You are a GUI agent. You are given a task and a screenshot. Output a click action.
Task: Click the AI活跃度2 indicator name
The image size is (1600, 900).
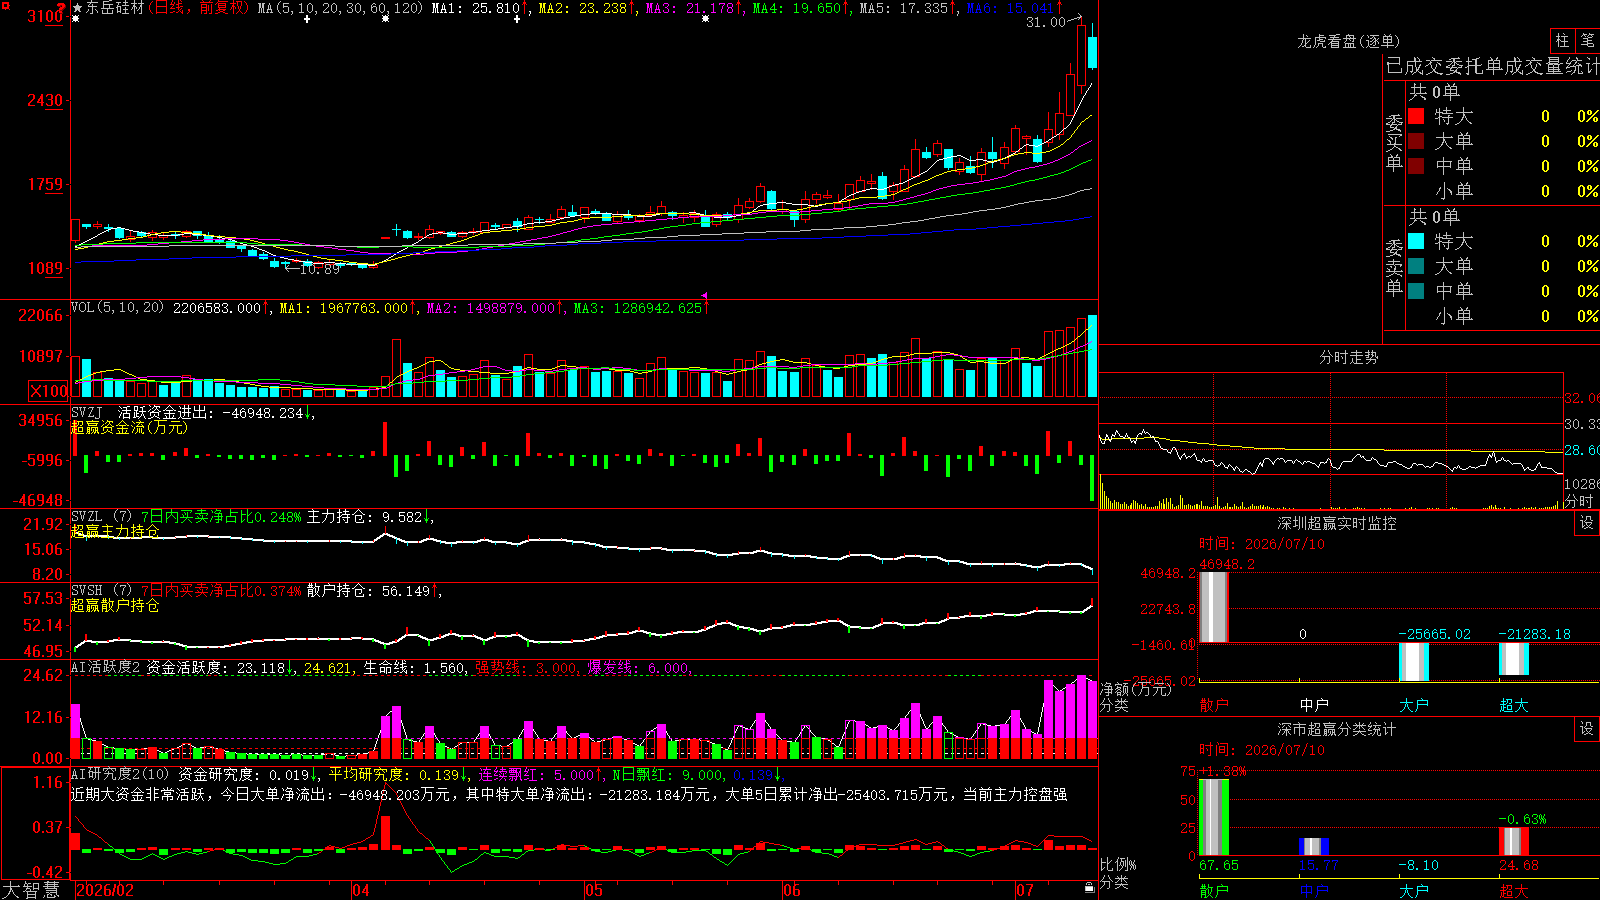pos(106,667)
